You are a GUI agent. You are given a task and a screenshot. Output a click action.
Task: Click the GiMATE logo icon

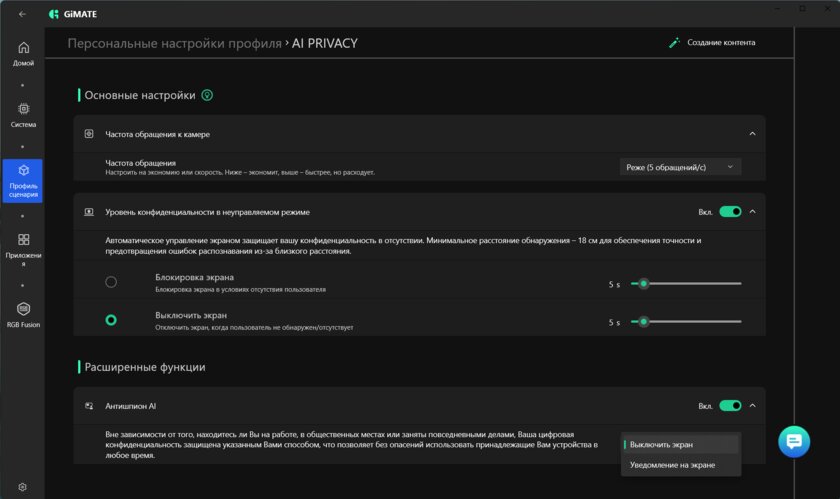coord(54,14)
